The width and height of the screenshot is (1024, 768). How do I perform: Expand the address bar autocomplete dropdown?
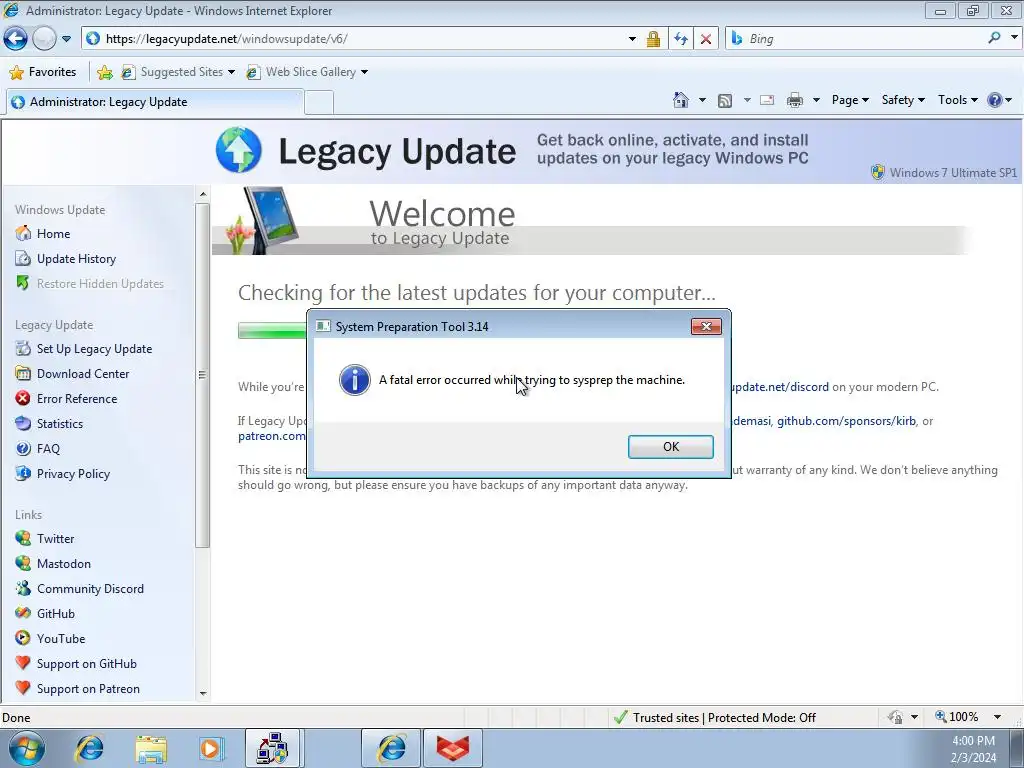click(x=632, y=39)
